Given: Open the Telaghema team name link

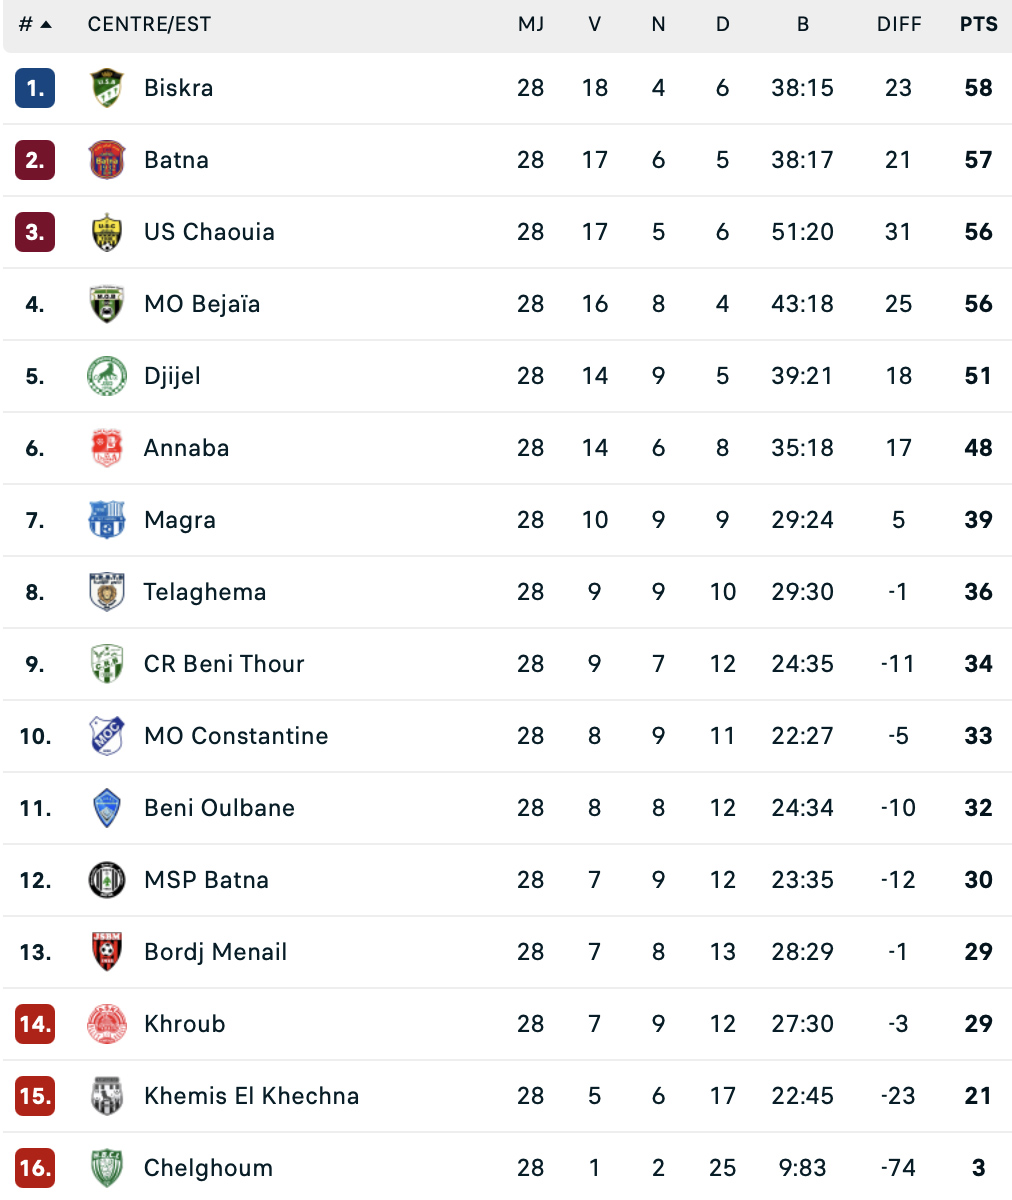Looking at the screenshot, I should (205, 592).
